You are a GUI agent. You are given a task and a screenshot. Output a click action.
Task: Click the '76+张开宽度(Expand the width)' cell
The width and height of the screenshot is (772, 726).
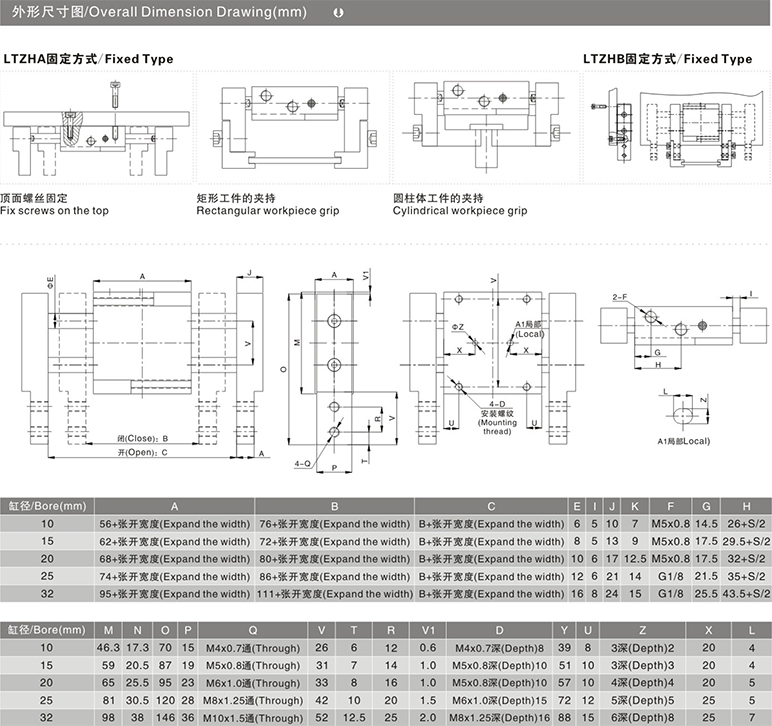(334, 524)
